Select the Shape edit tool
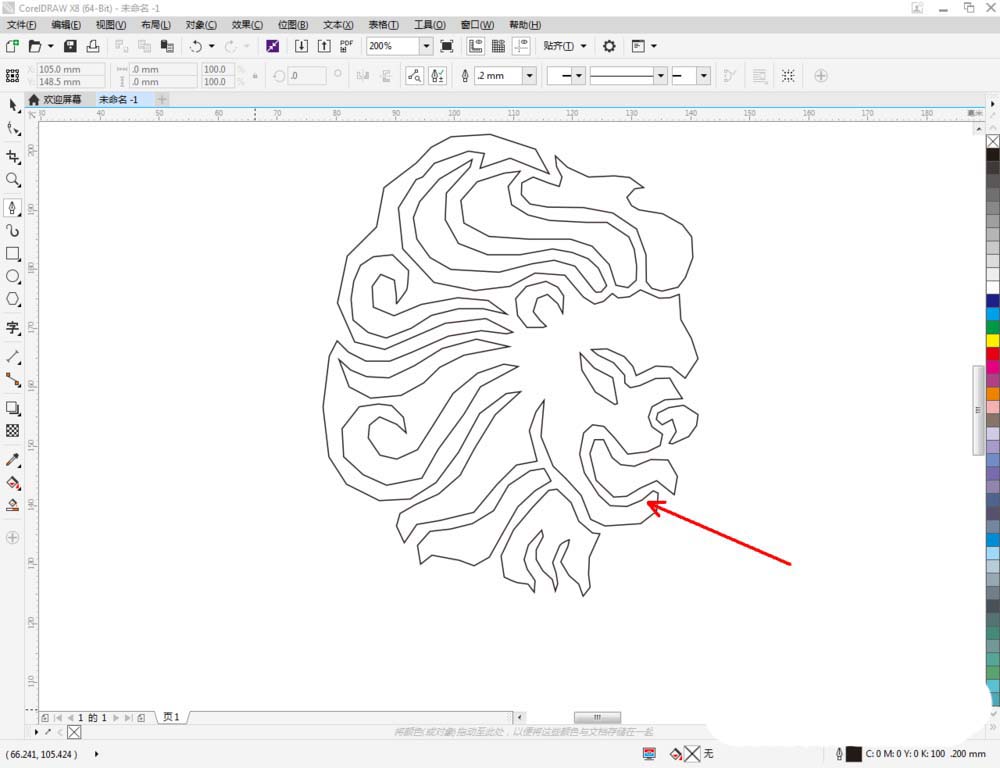The height and width of the screenshot is (768, 1000). point(13,129)
